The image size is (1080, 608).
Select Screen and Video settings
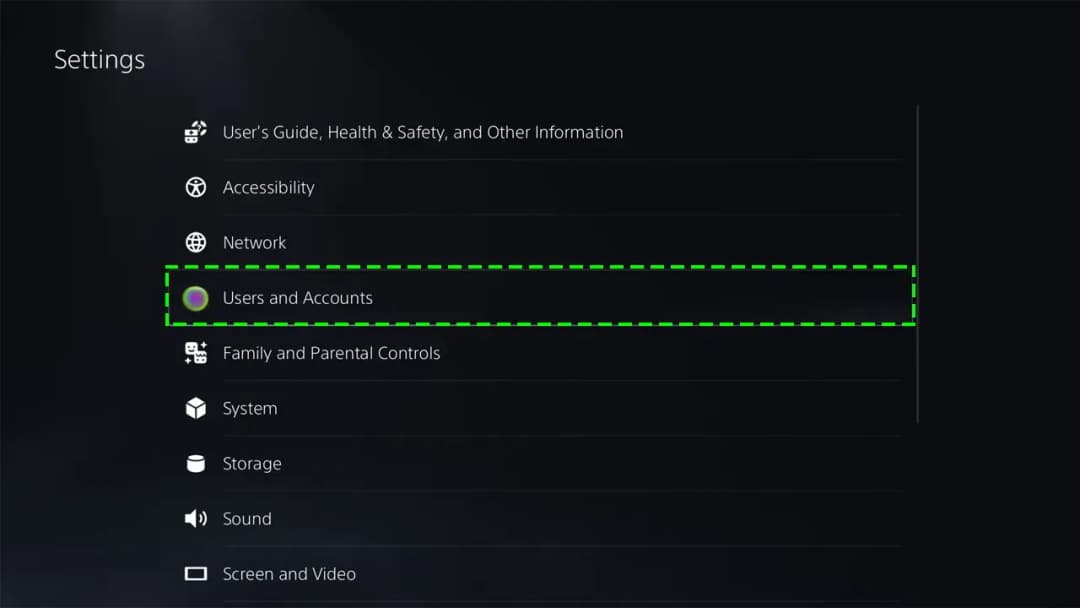coord(289,574)
